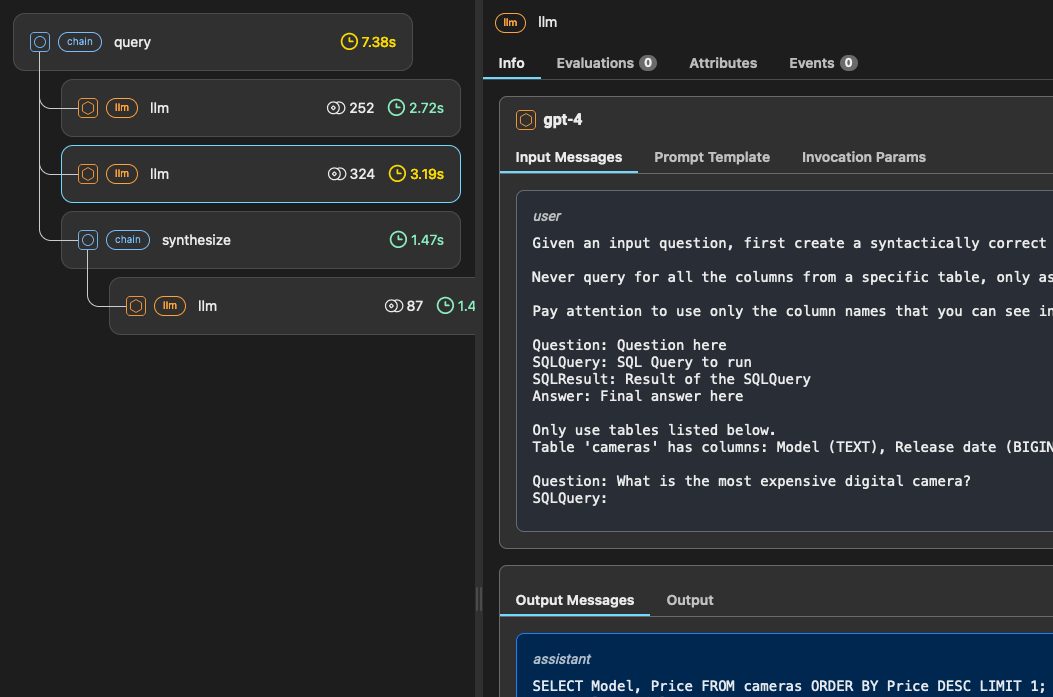
Task: Click the blue chain hexagon icon beside query
Action: coord(40,42)
